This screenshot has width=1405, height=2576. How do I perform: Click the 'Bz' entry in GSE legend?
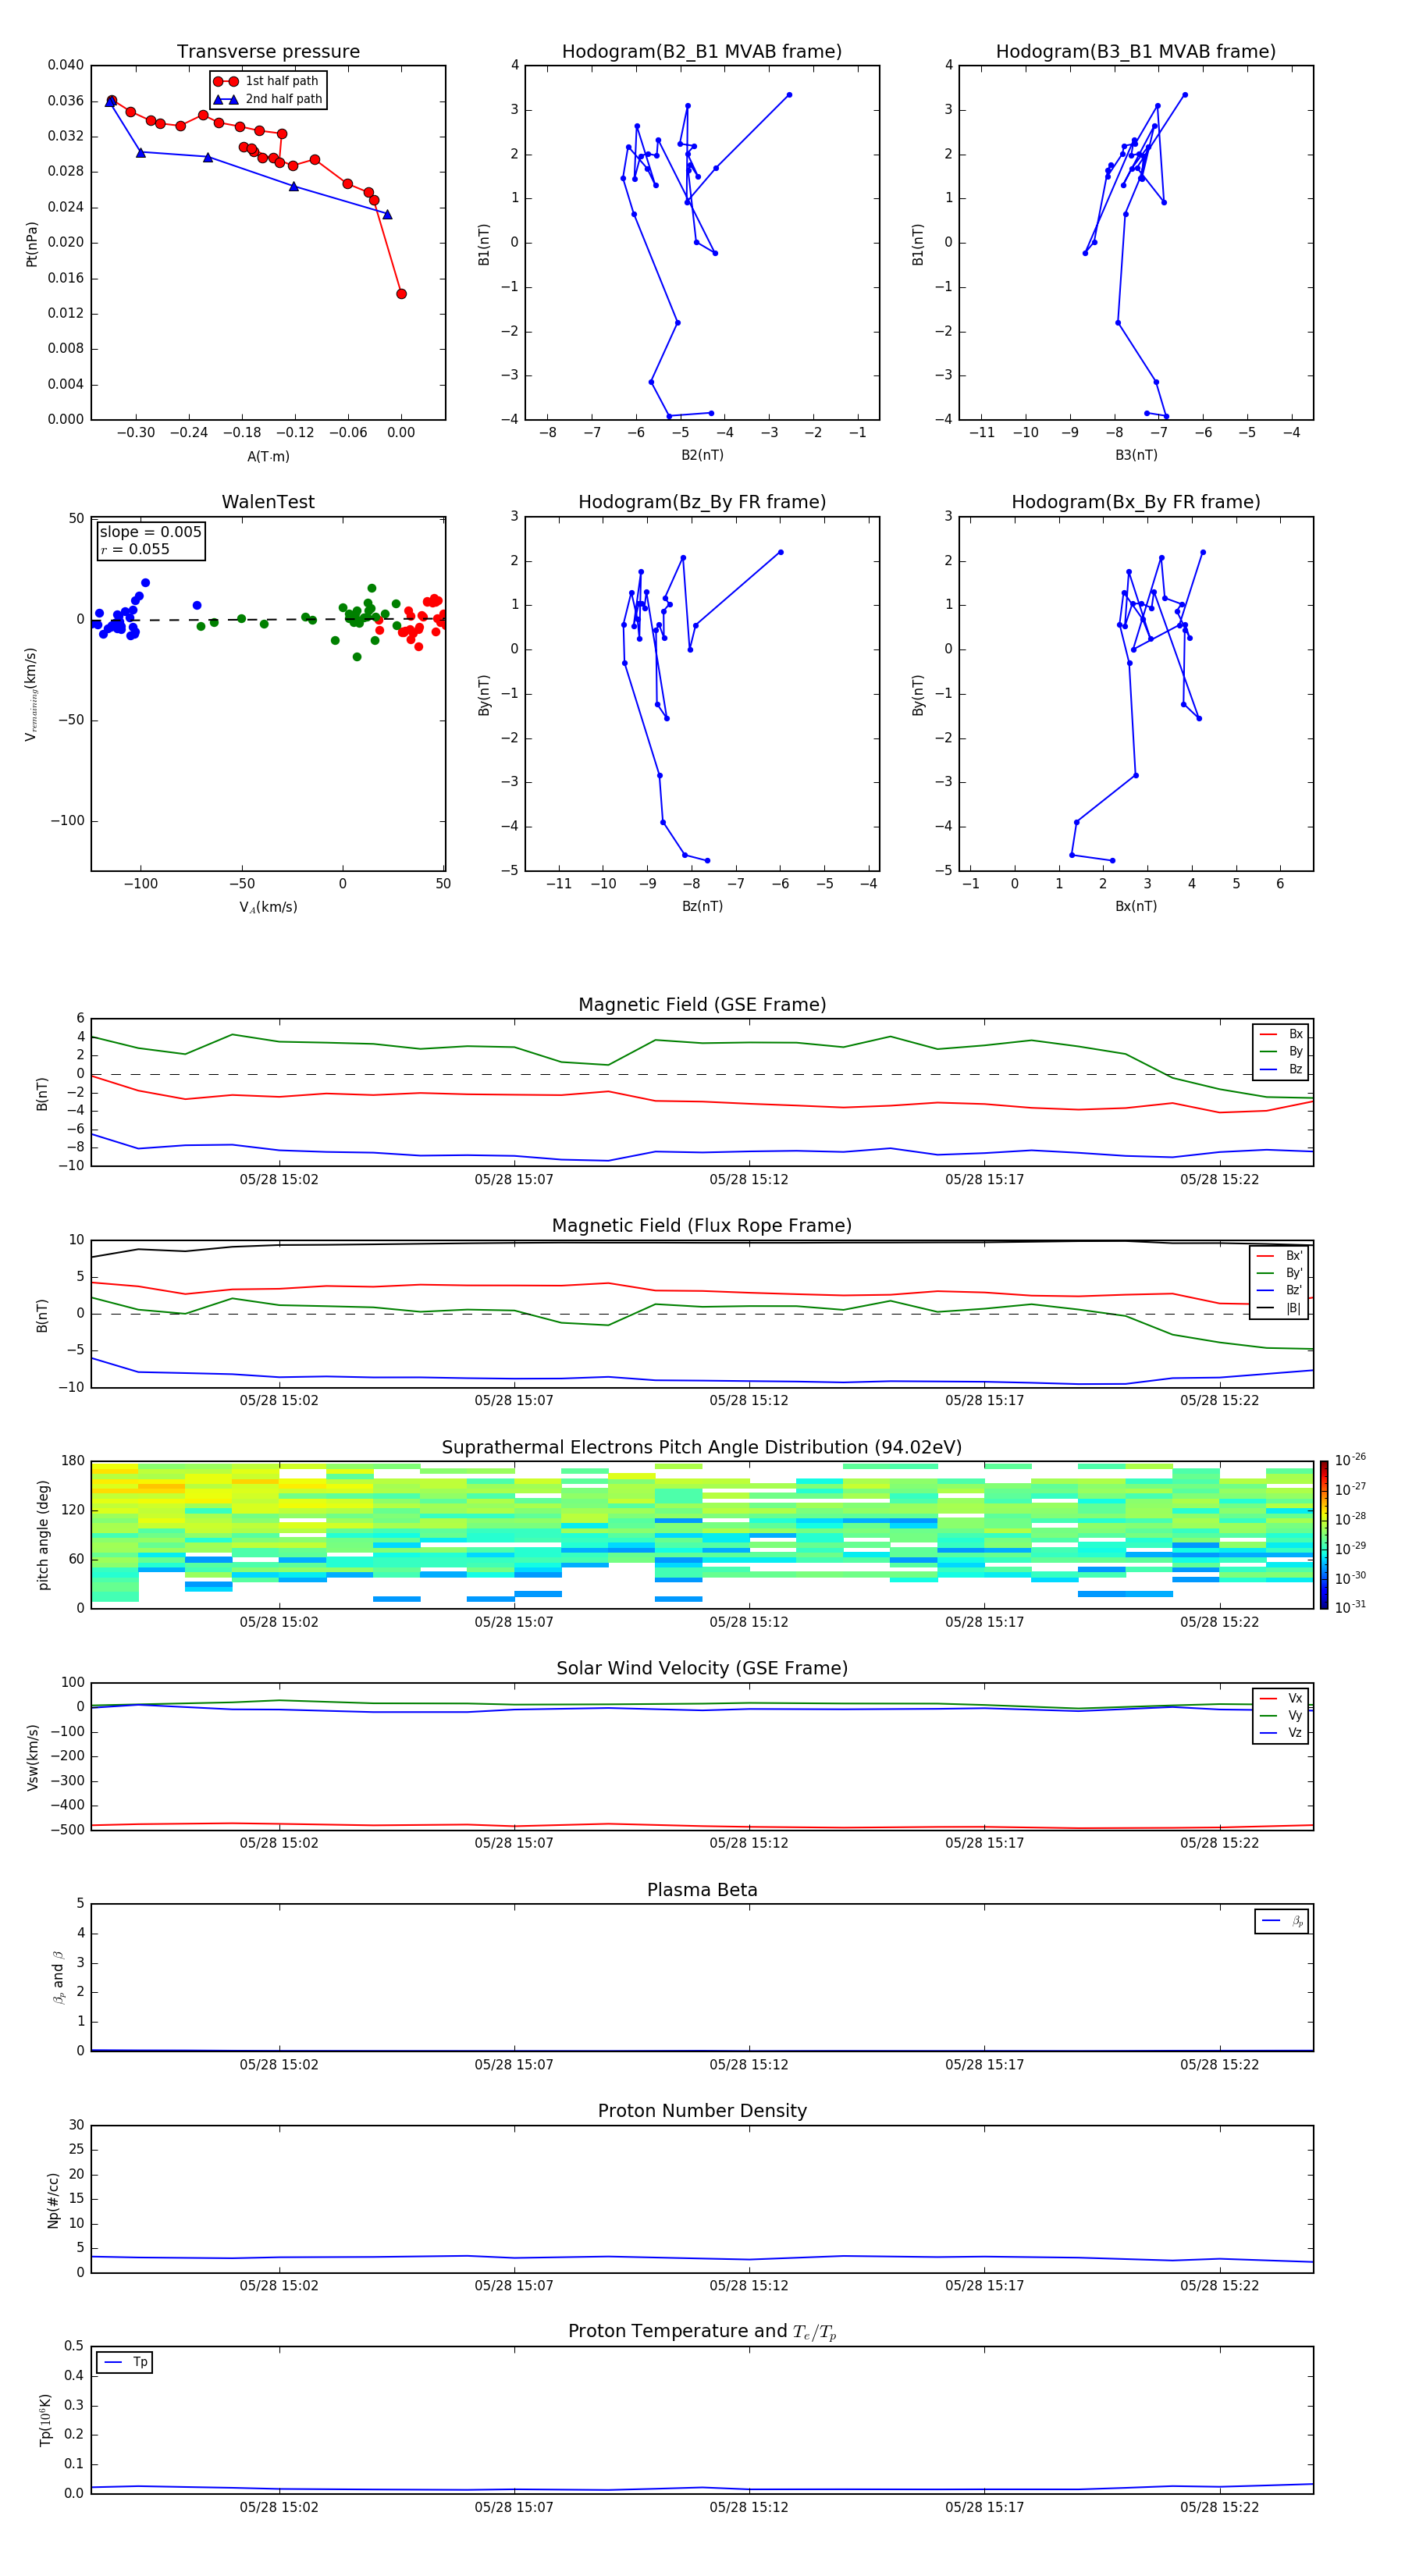coord(1281,1069)
